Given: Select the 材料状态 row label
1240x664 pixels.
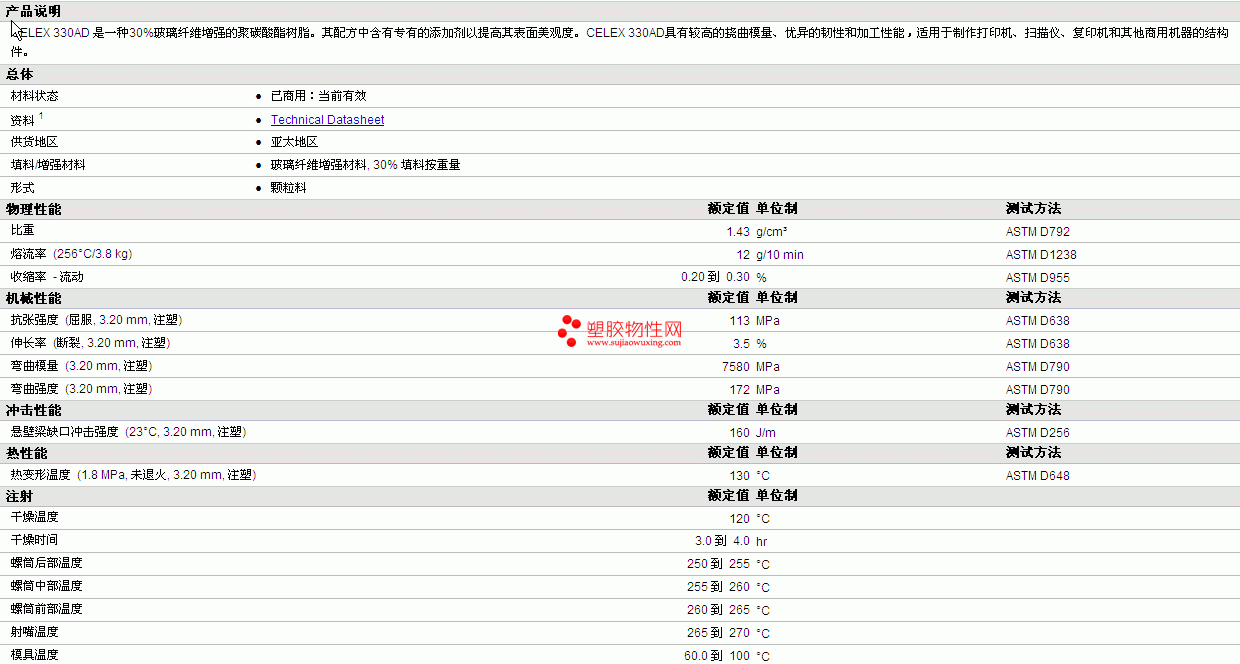Looking at the screenshot, I should tap(34, 96).
